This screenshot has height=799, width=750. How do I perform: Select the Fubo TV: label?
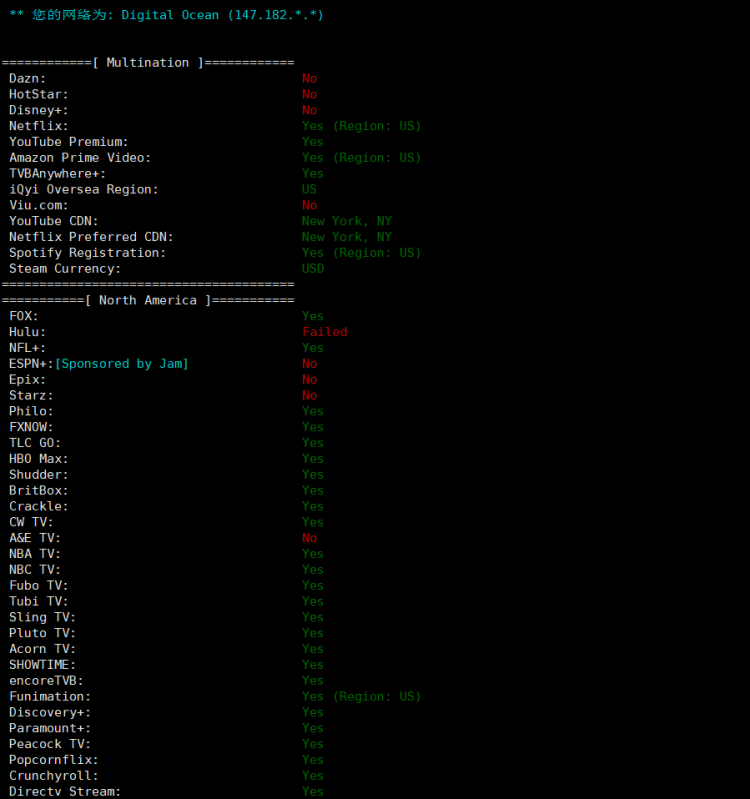coord(39,585)
